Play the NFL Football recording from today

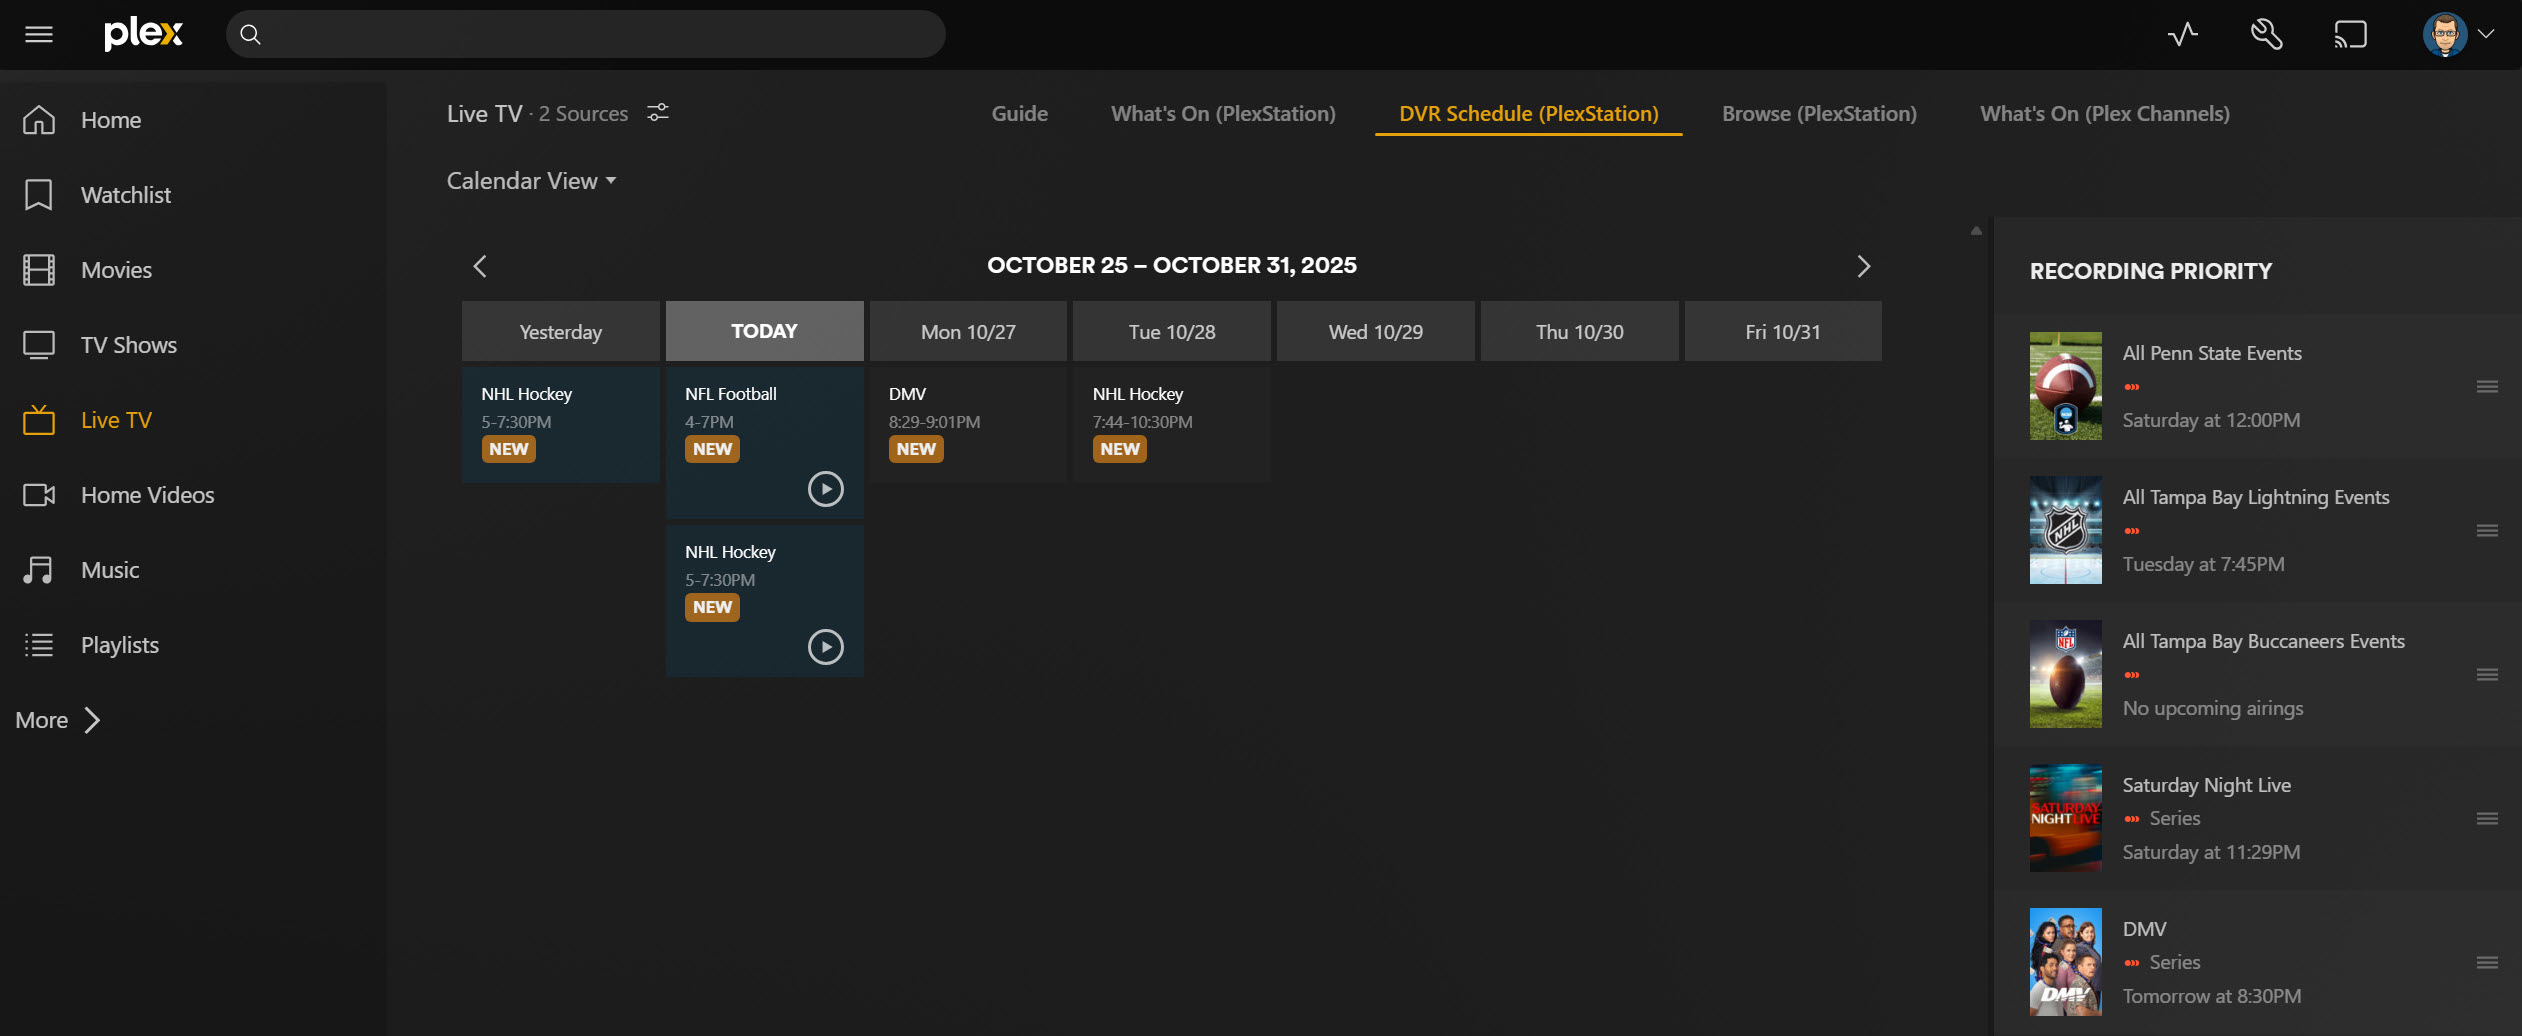pyautogui.click(x=825, y=489)
